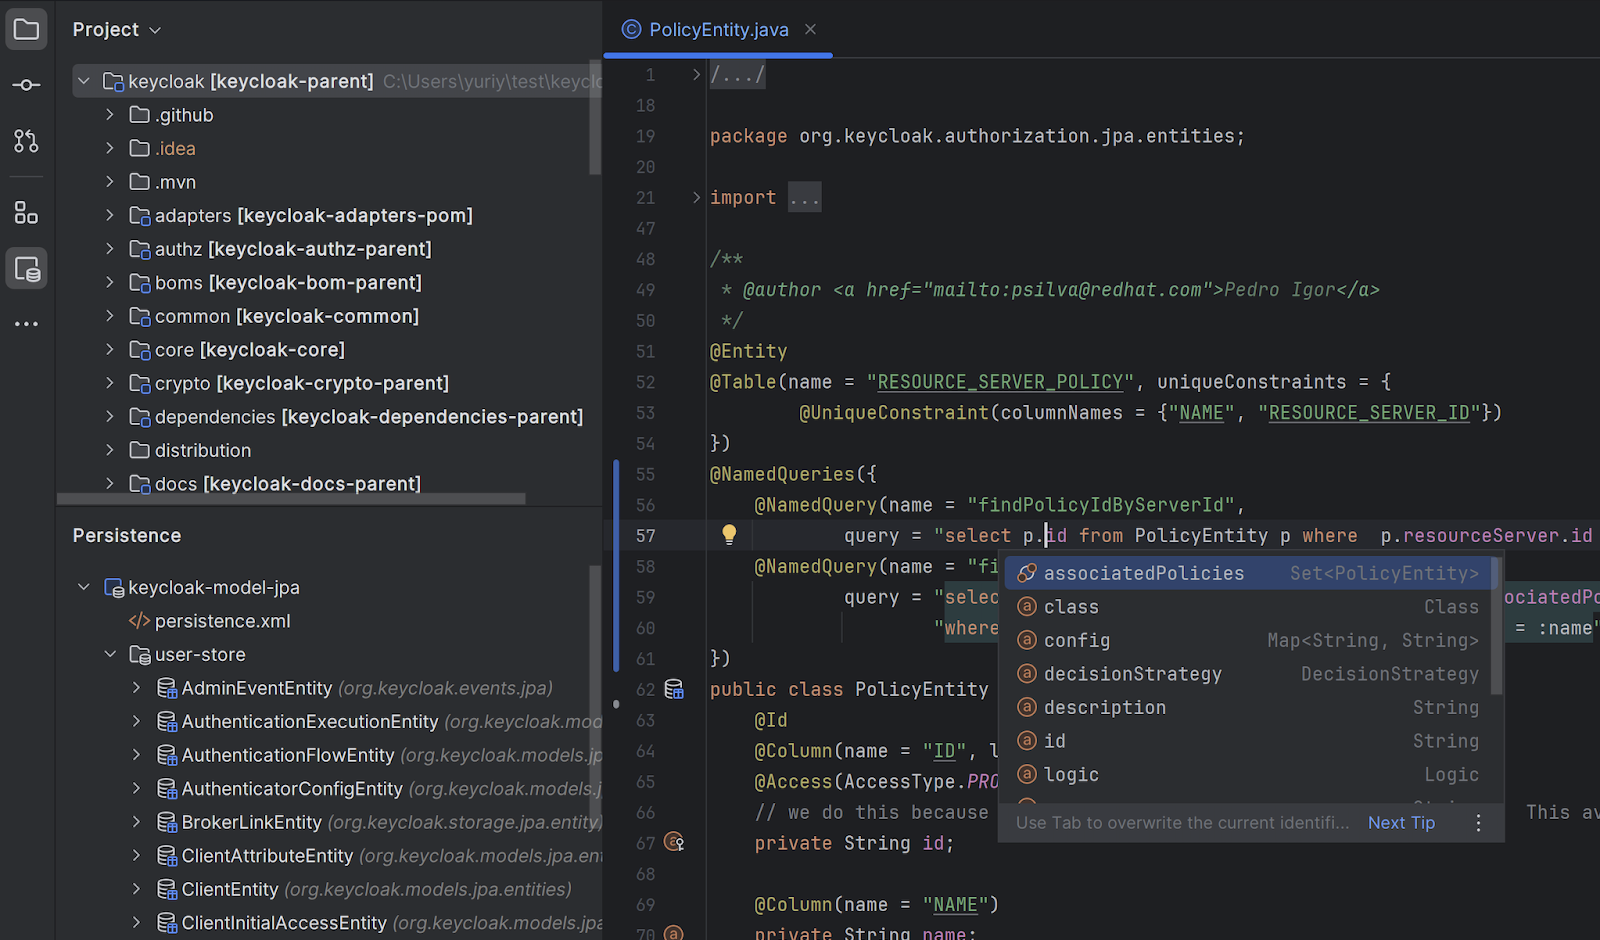Click the entity gutter icon at line 62
Viewport: 1600px width, 940px height.
coord(675,689)
